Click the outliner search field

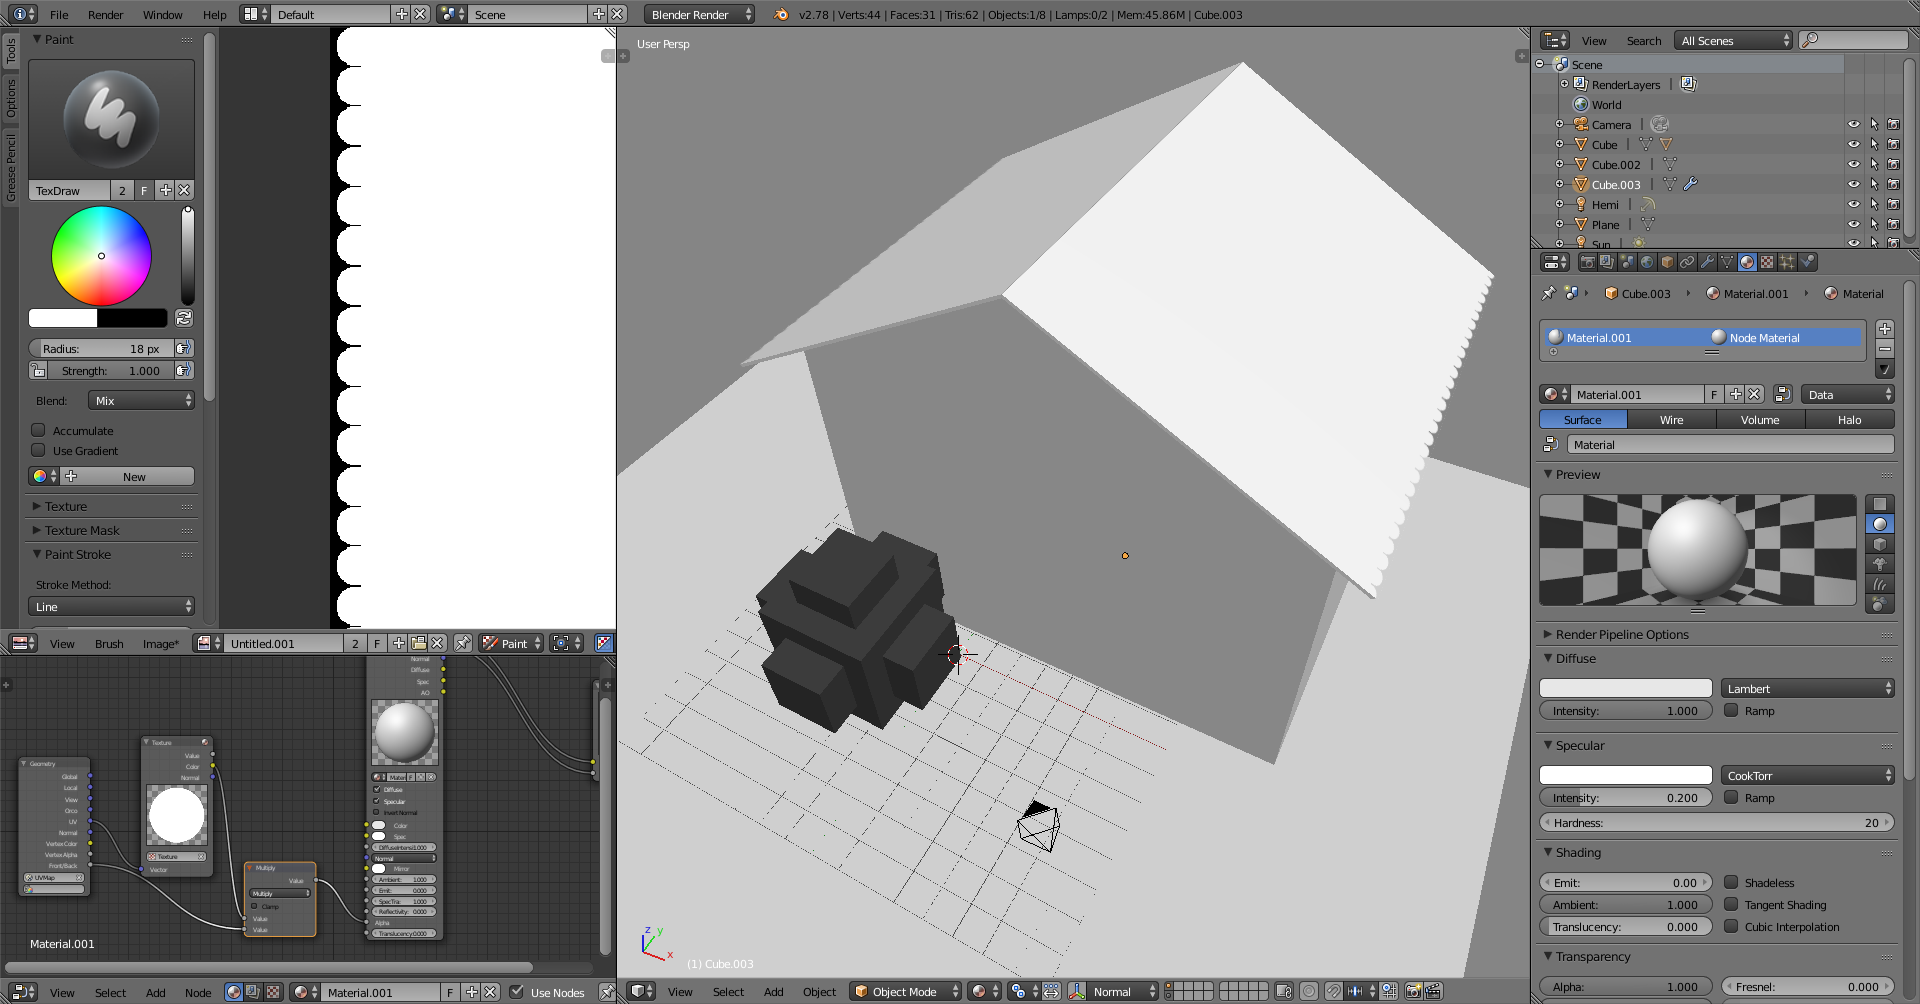point(1853,40)
